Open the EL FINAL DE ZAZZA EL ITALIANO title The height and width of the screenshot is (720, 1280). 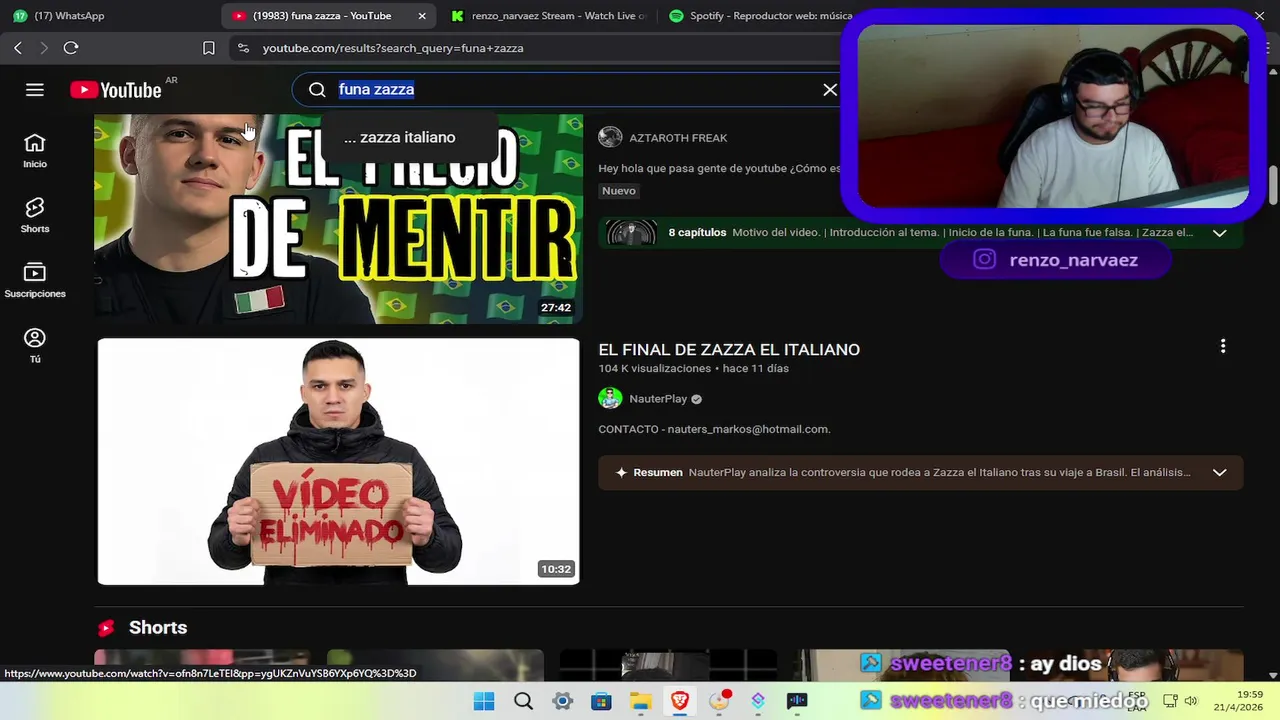[729, 349]
